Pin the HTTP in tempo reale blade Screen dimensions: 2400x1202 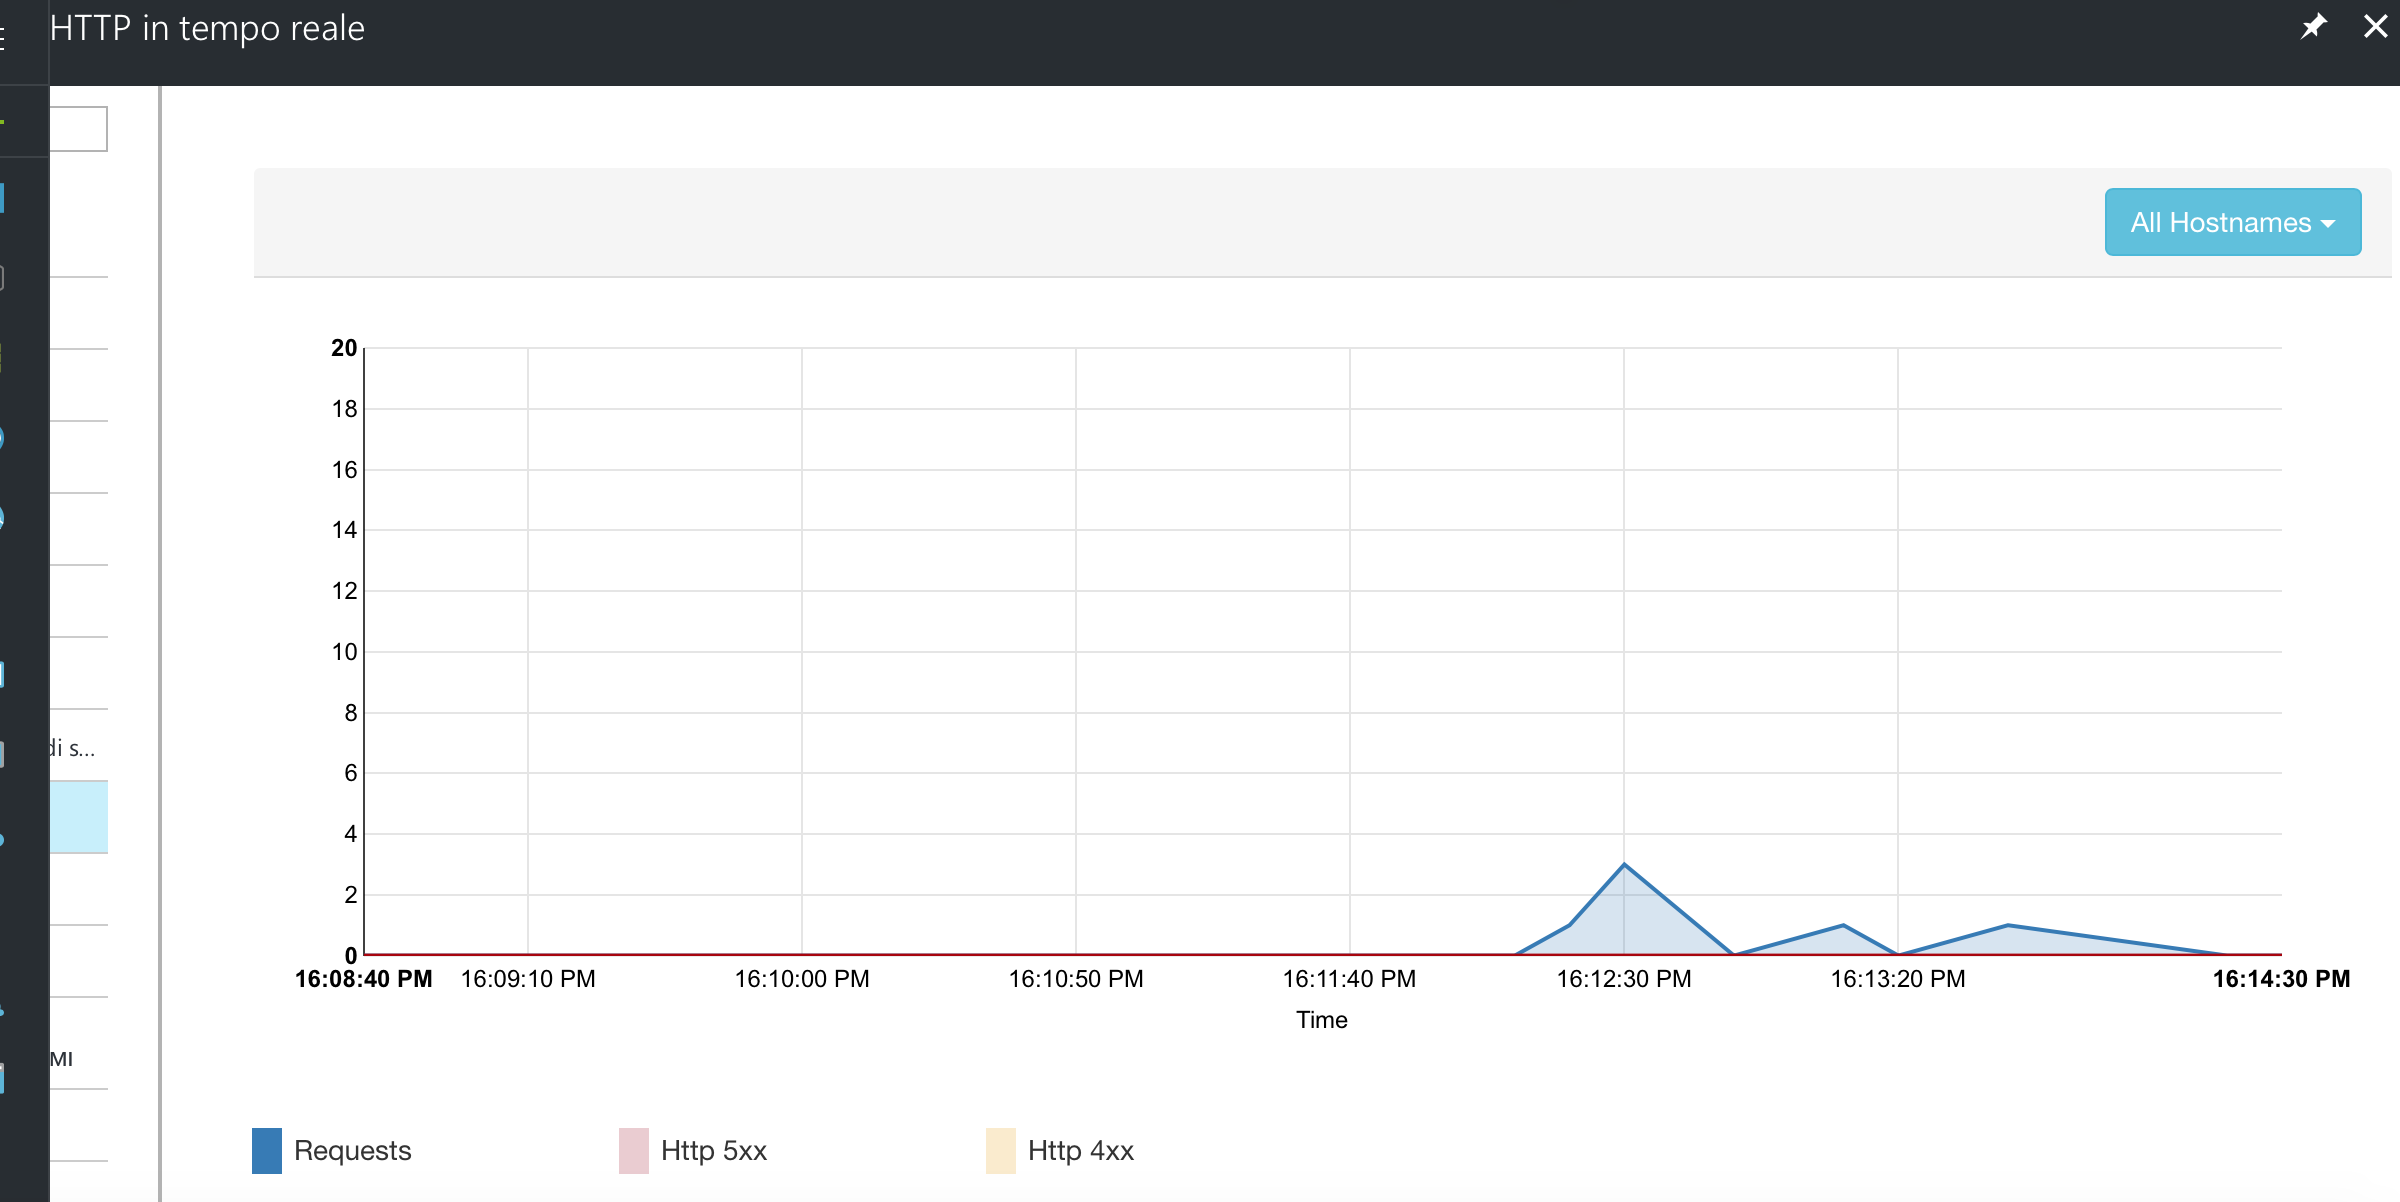[x=2313, y=26]
